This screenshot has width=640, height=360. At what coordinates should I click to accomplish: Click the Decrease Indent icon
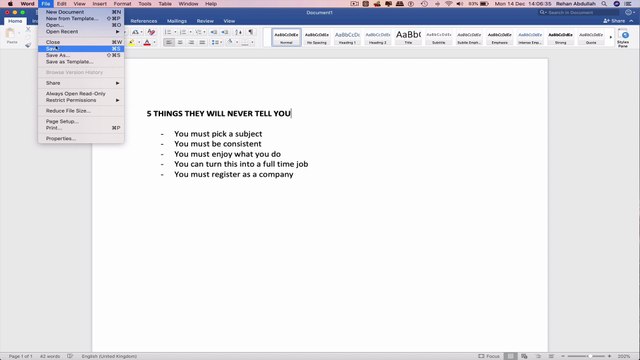pos(213,32)
